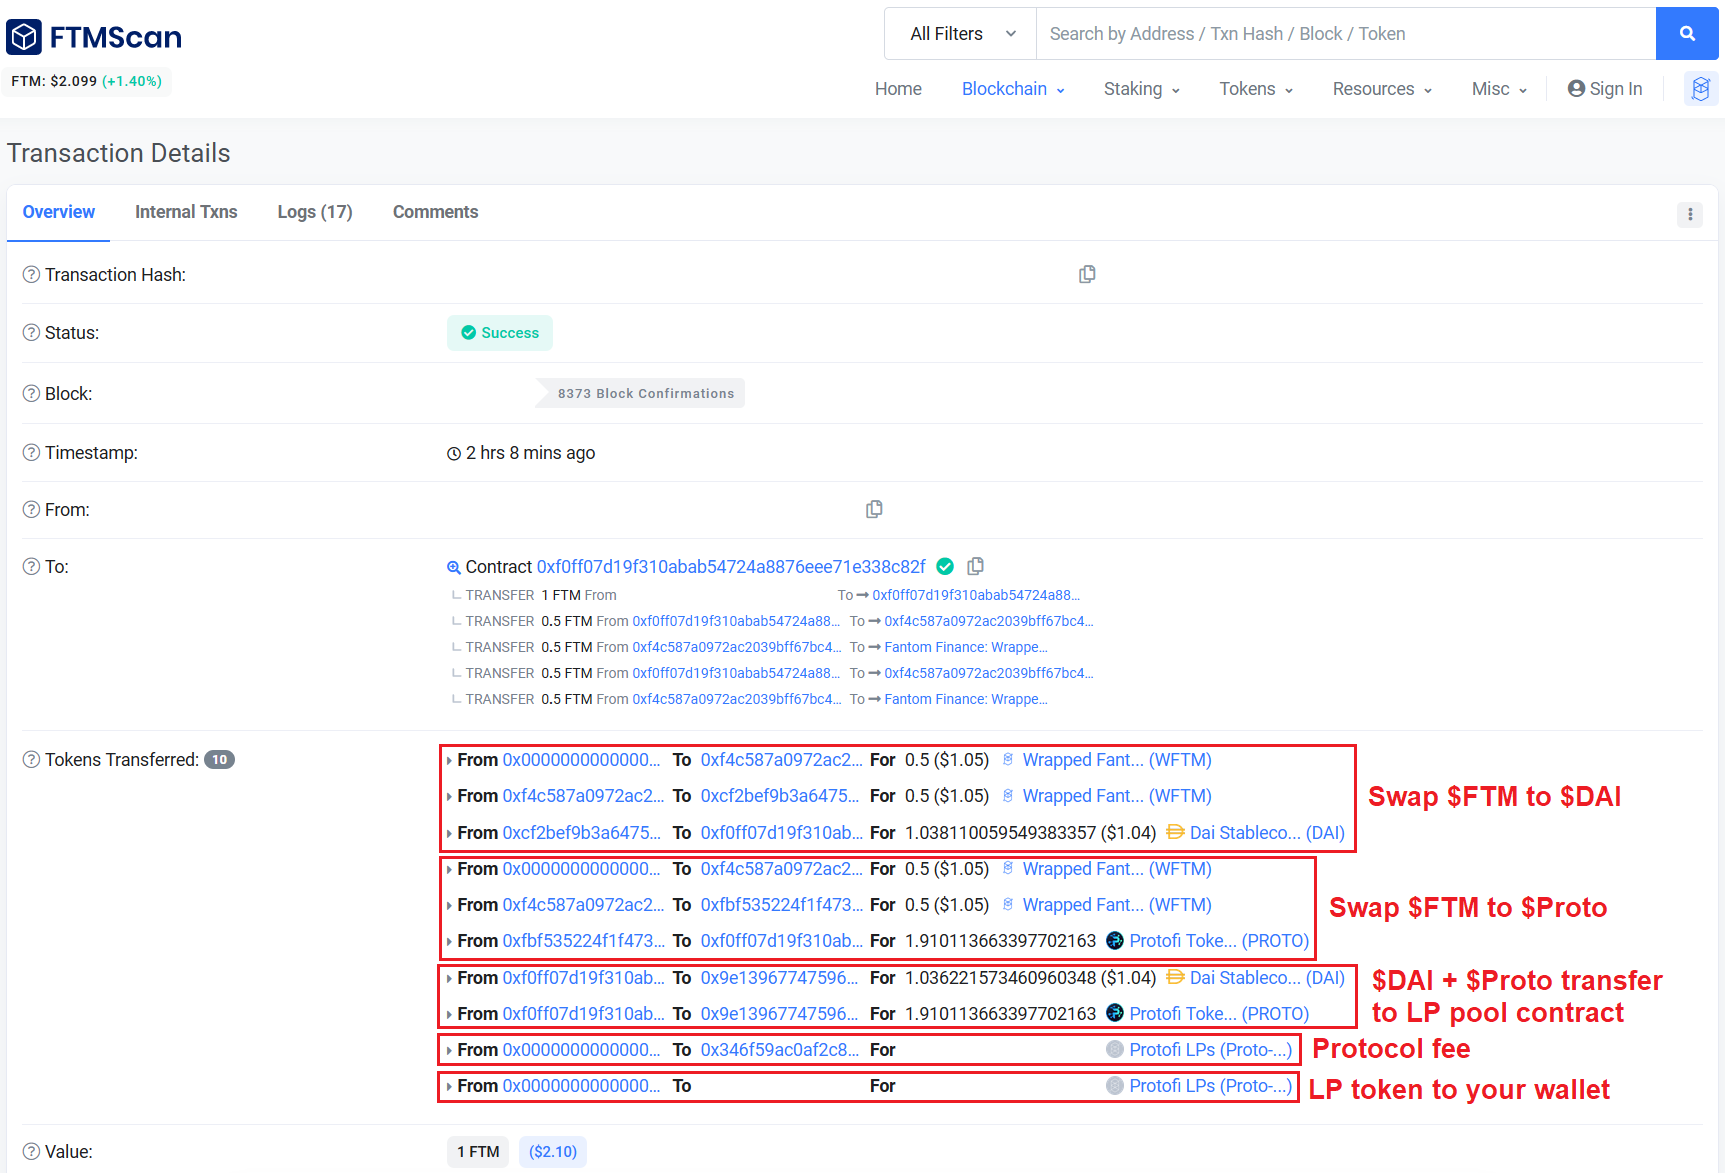Click the Protofi LPs icon in 0x346f59ac0af2c8 row
Image resolution: width=1725 pixels, height=1173 pixels.
(x=1114, y=1049)
